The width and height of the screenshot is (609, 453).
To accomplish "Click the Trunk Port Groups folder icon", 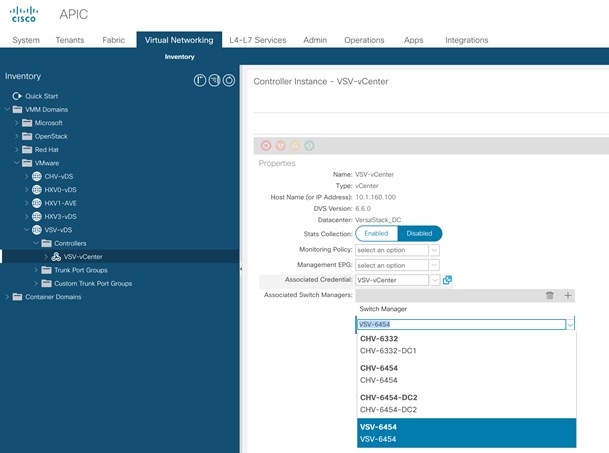I will pos(46,270).
